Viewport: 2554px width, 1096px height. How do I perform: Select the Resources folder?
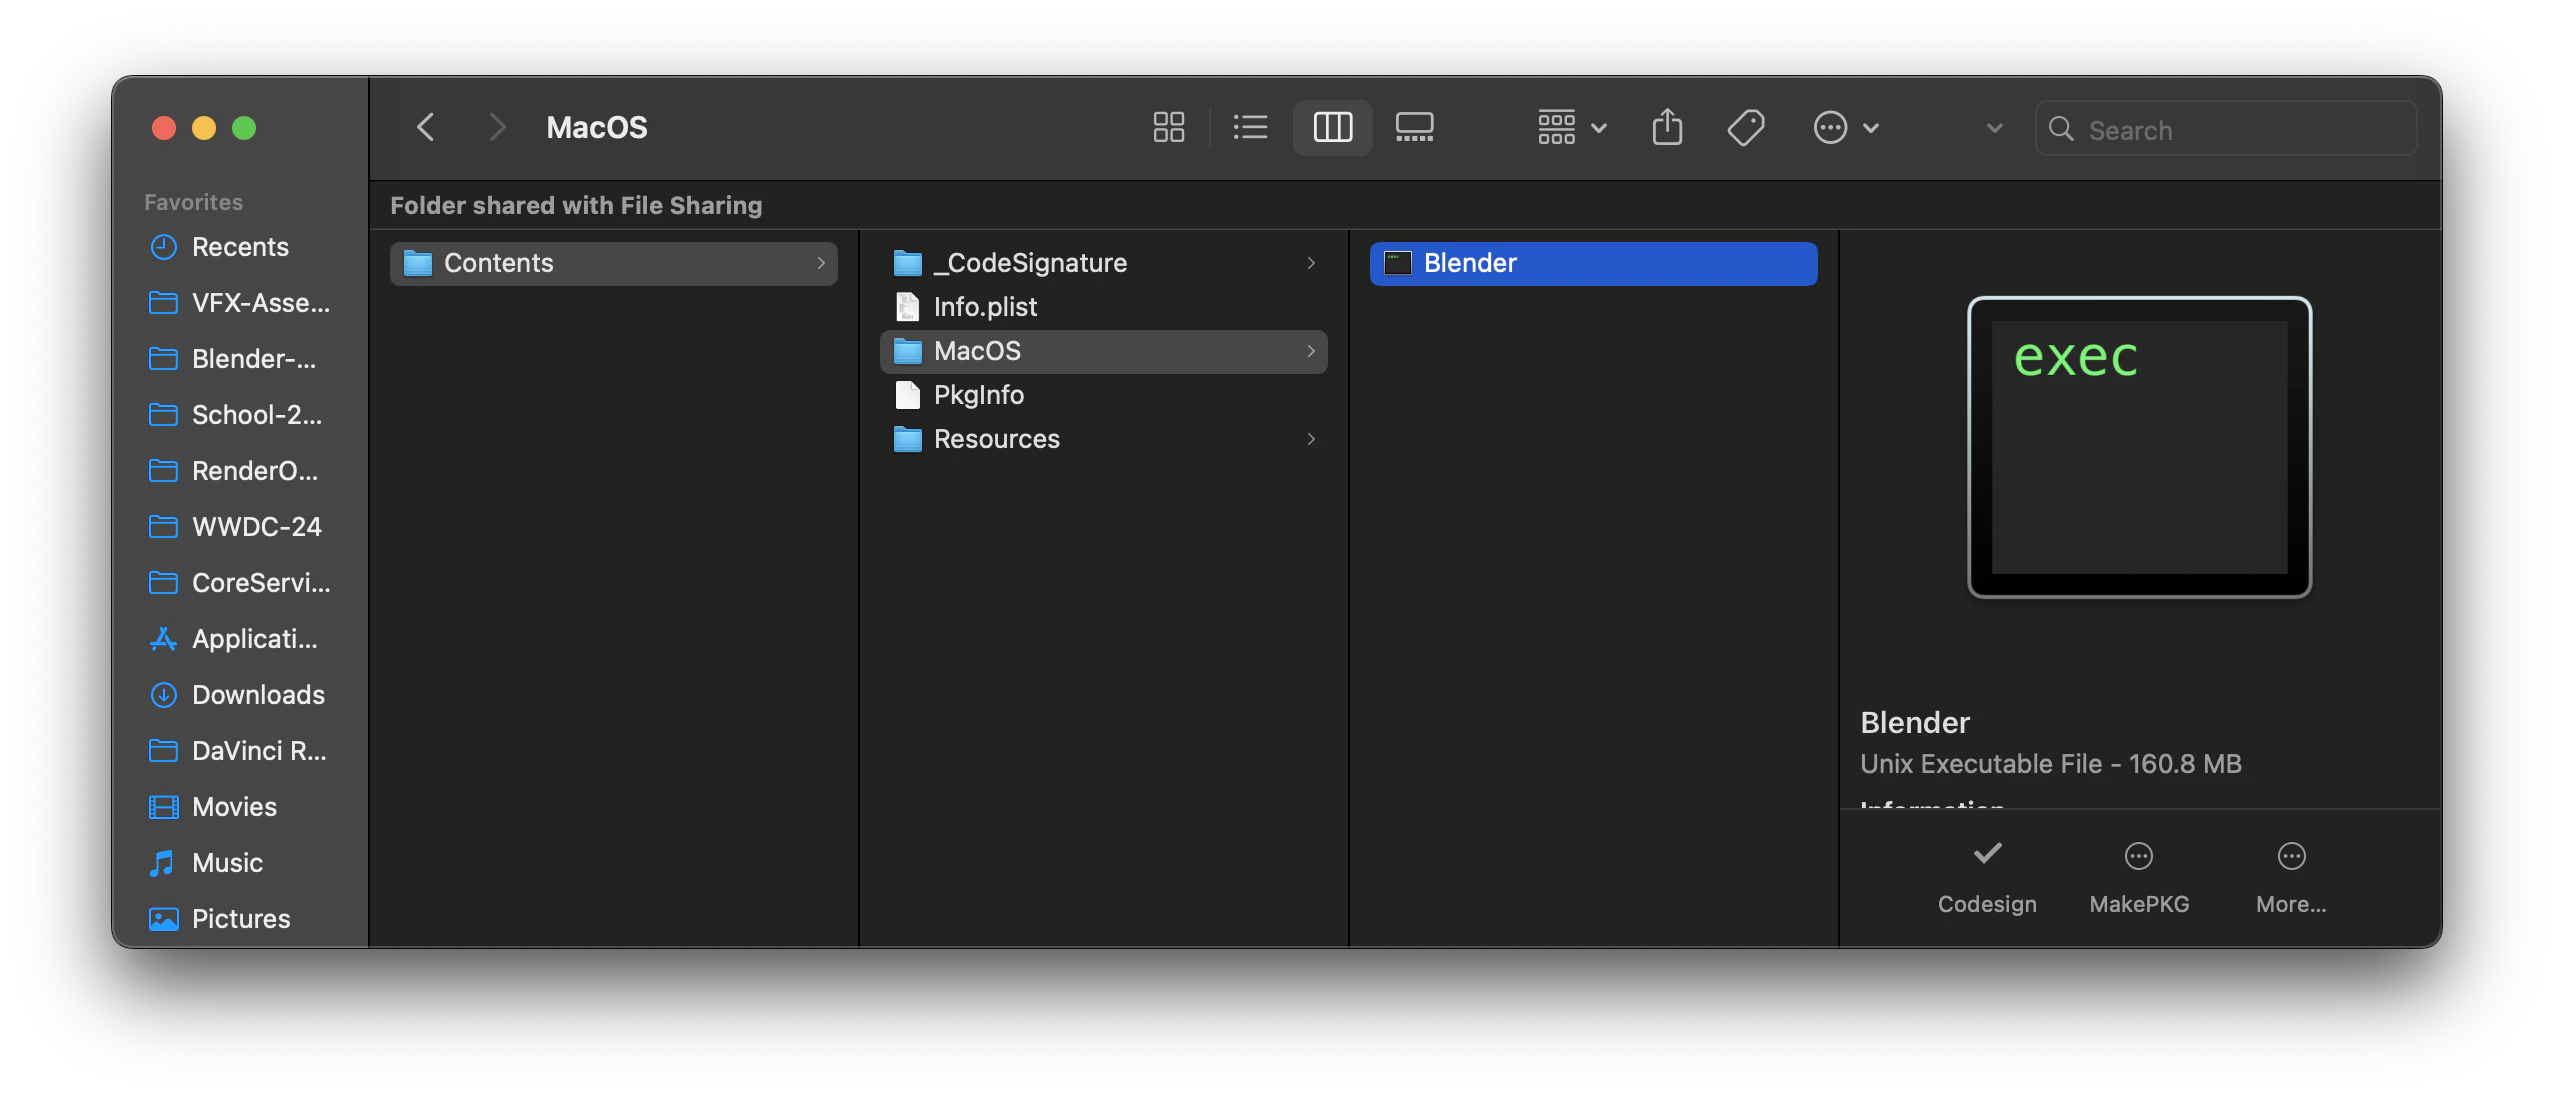1104,439
